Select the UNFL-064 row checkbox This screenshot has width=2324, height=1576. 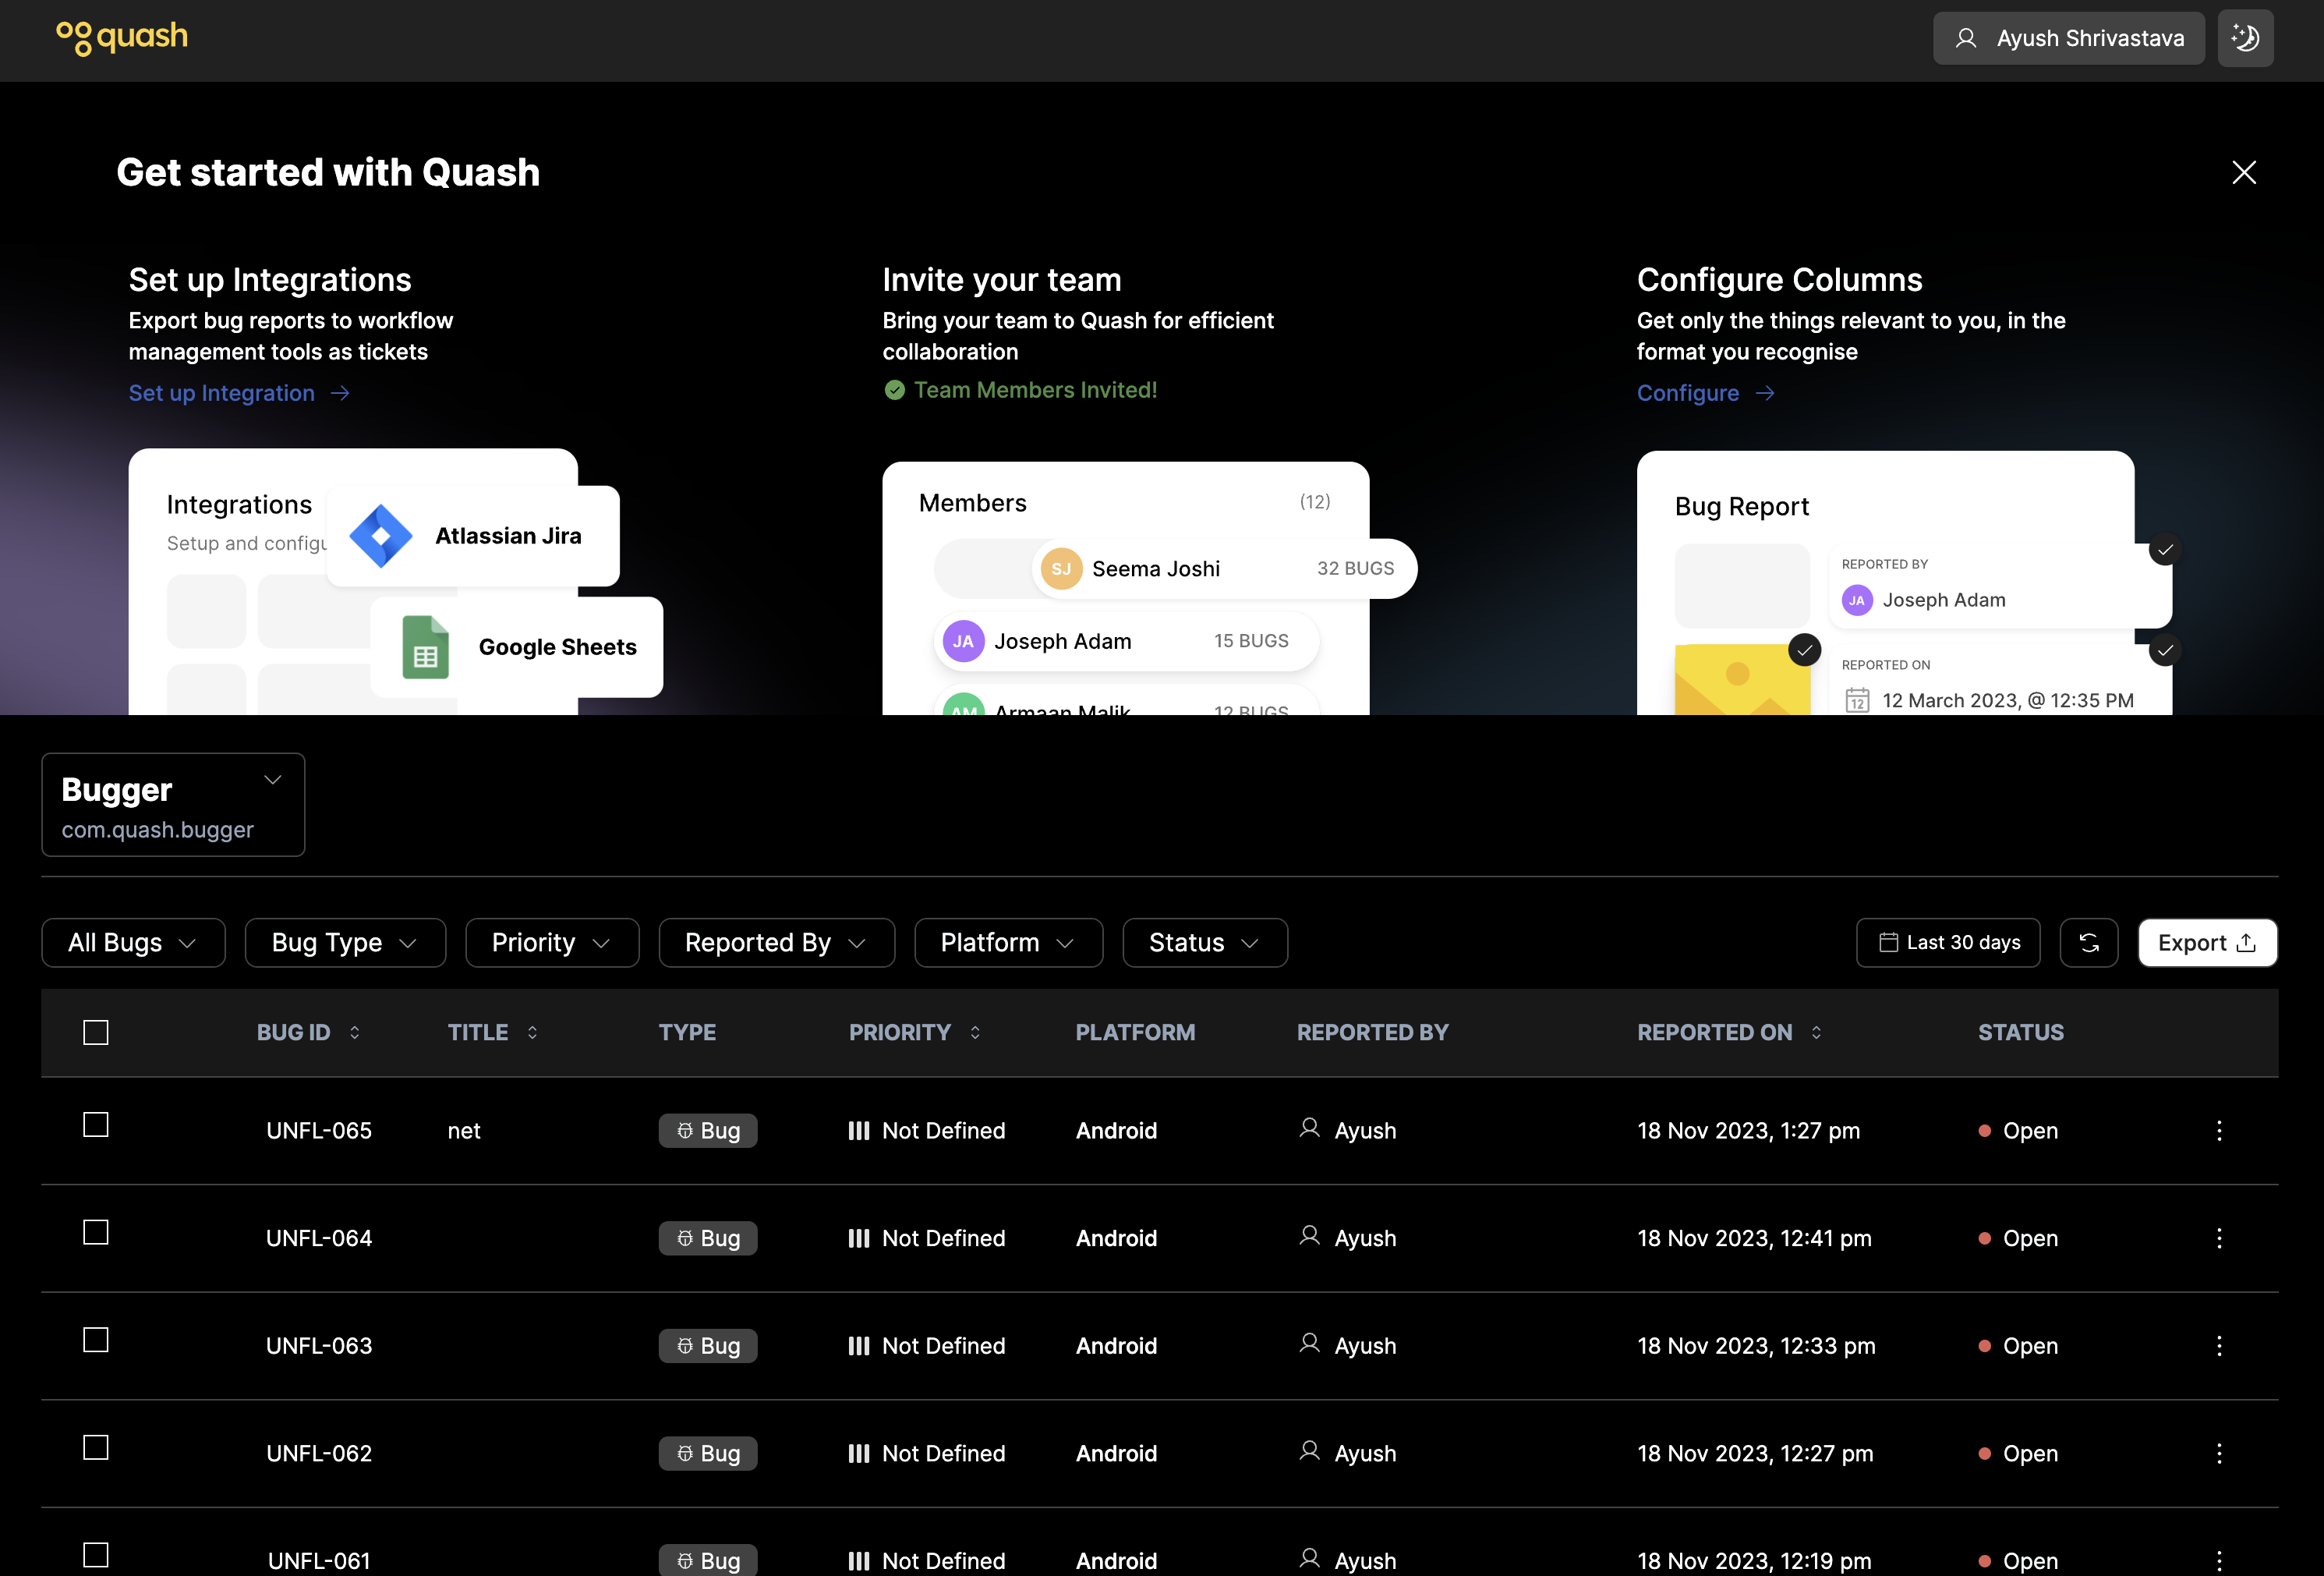96,1232
